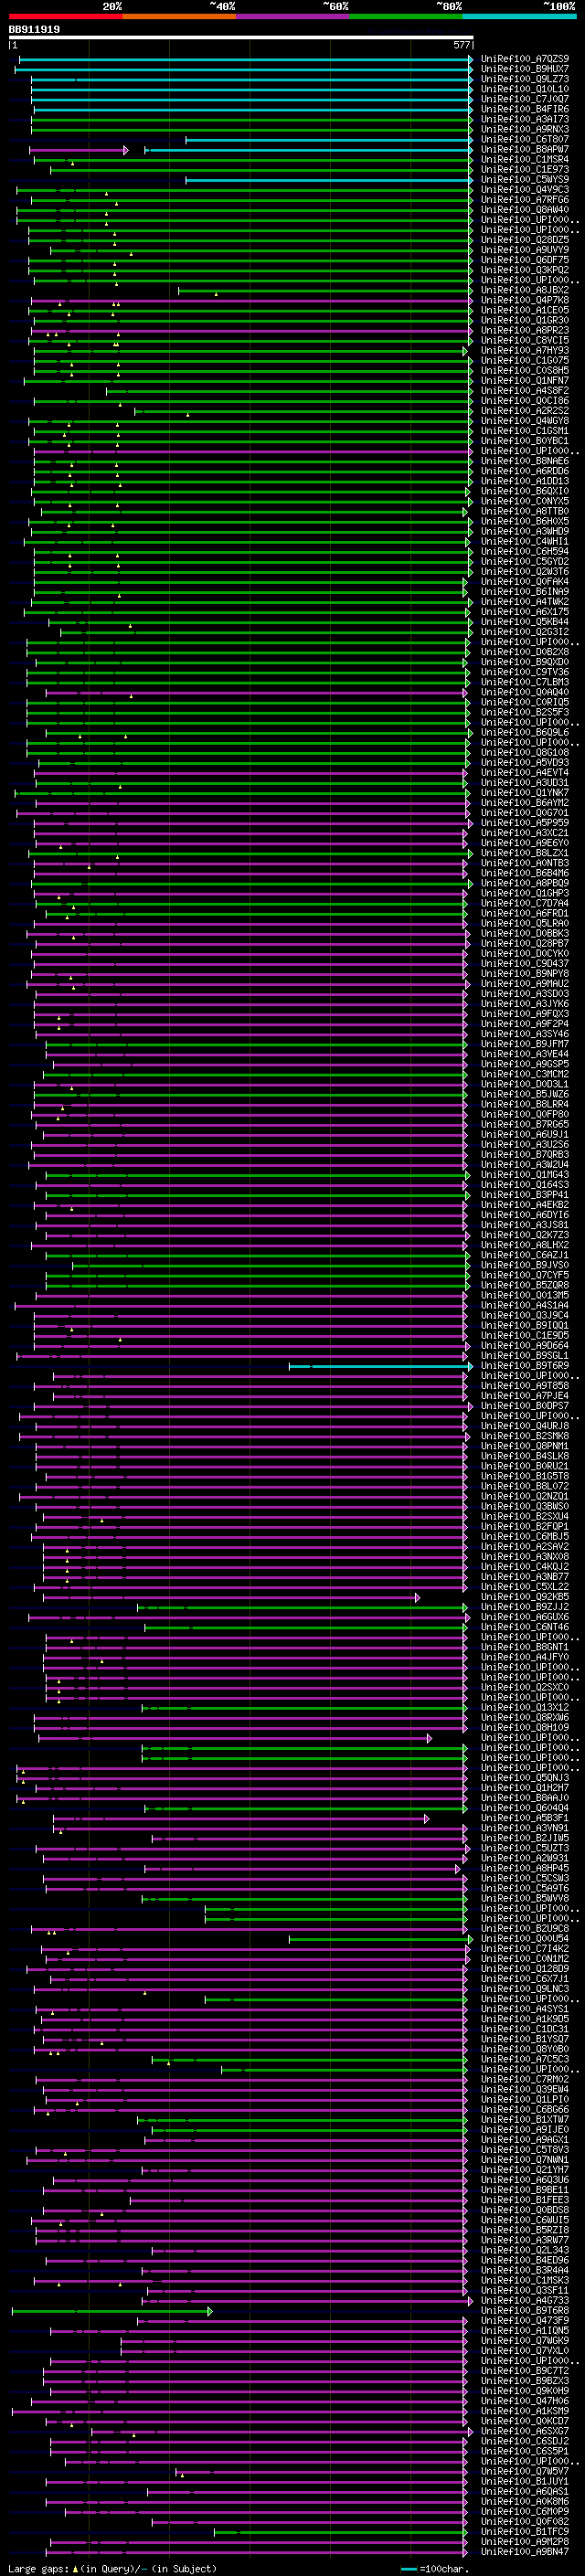Select the UniRef100_Q1GHP3 label
This screenshot has width=585, height=2576.
coord(525,893)
